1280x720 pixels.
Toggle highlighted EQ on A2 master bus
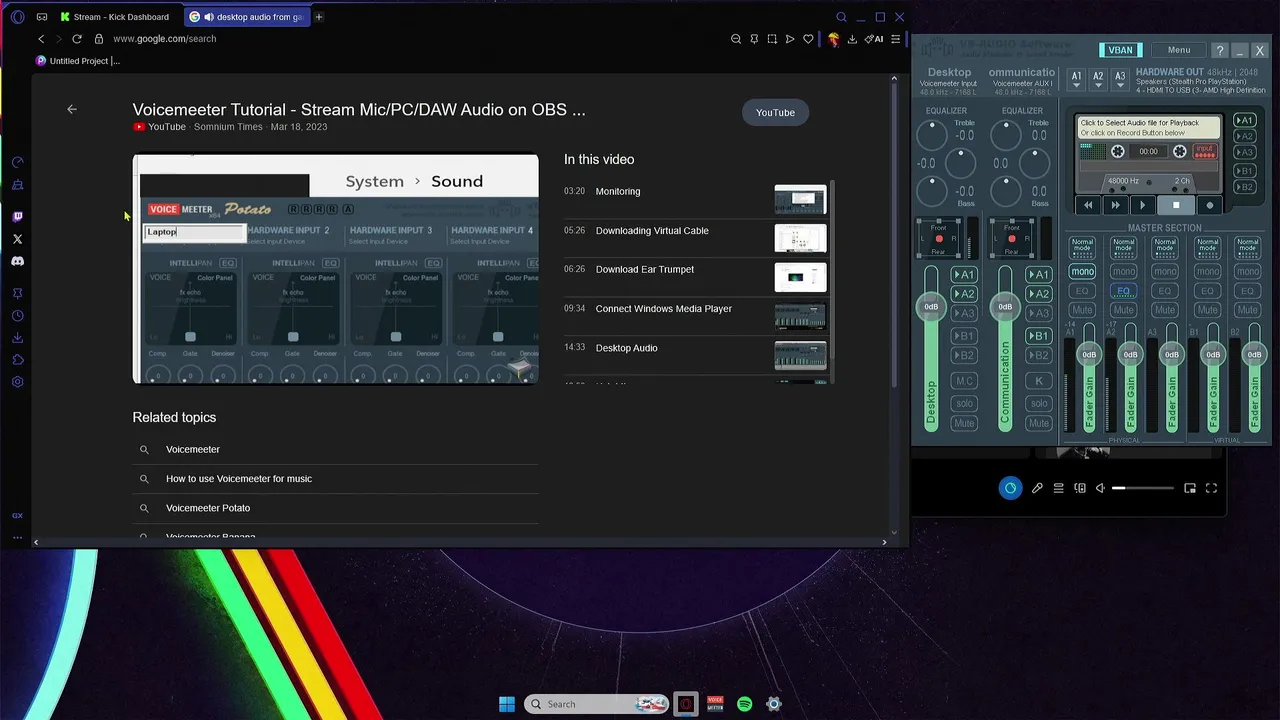coord(1124,291)
